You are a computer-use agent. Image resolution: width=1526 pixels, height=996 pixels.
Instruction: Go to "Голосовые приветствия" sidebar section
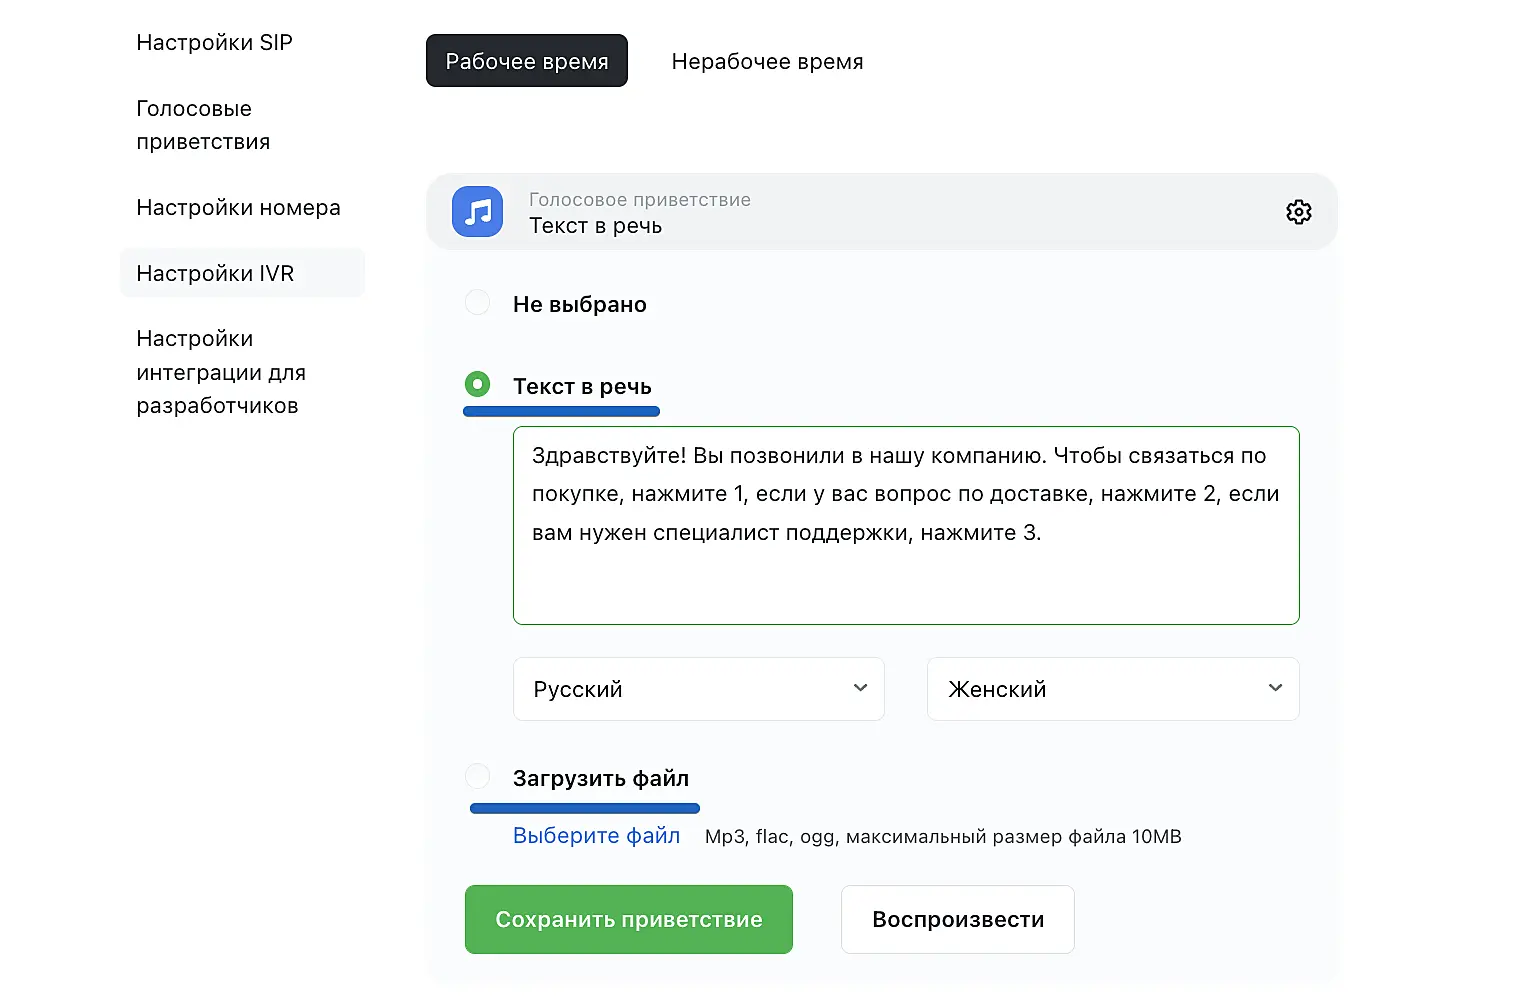pyautogui.click(x=203, y=125)
